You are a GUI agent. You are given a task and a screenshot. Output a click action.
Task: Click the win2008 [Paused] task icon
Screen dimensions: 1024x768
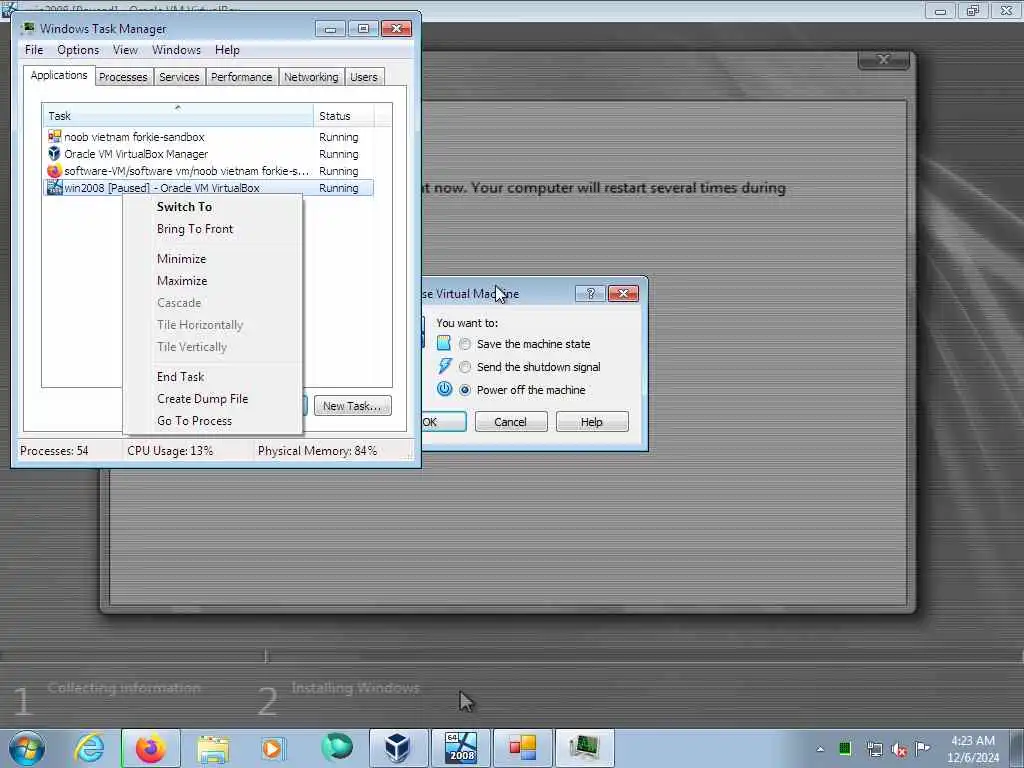54,187
